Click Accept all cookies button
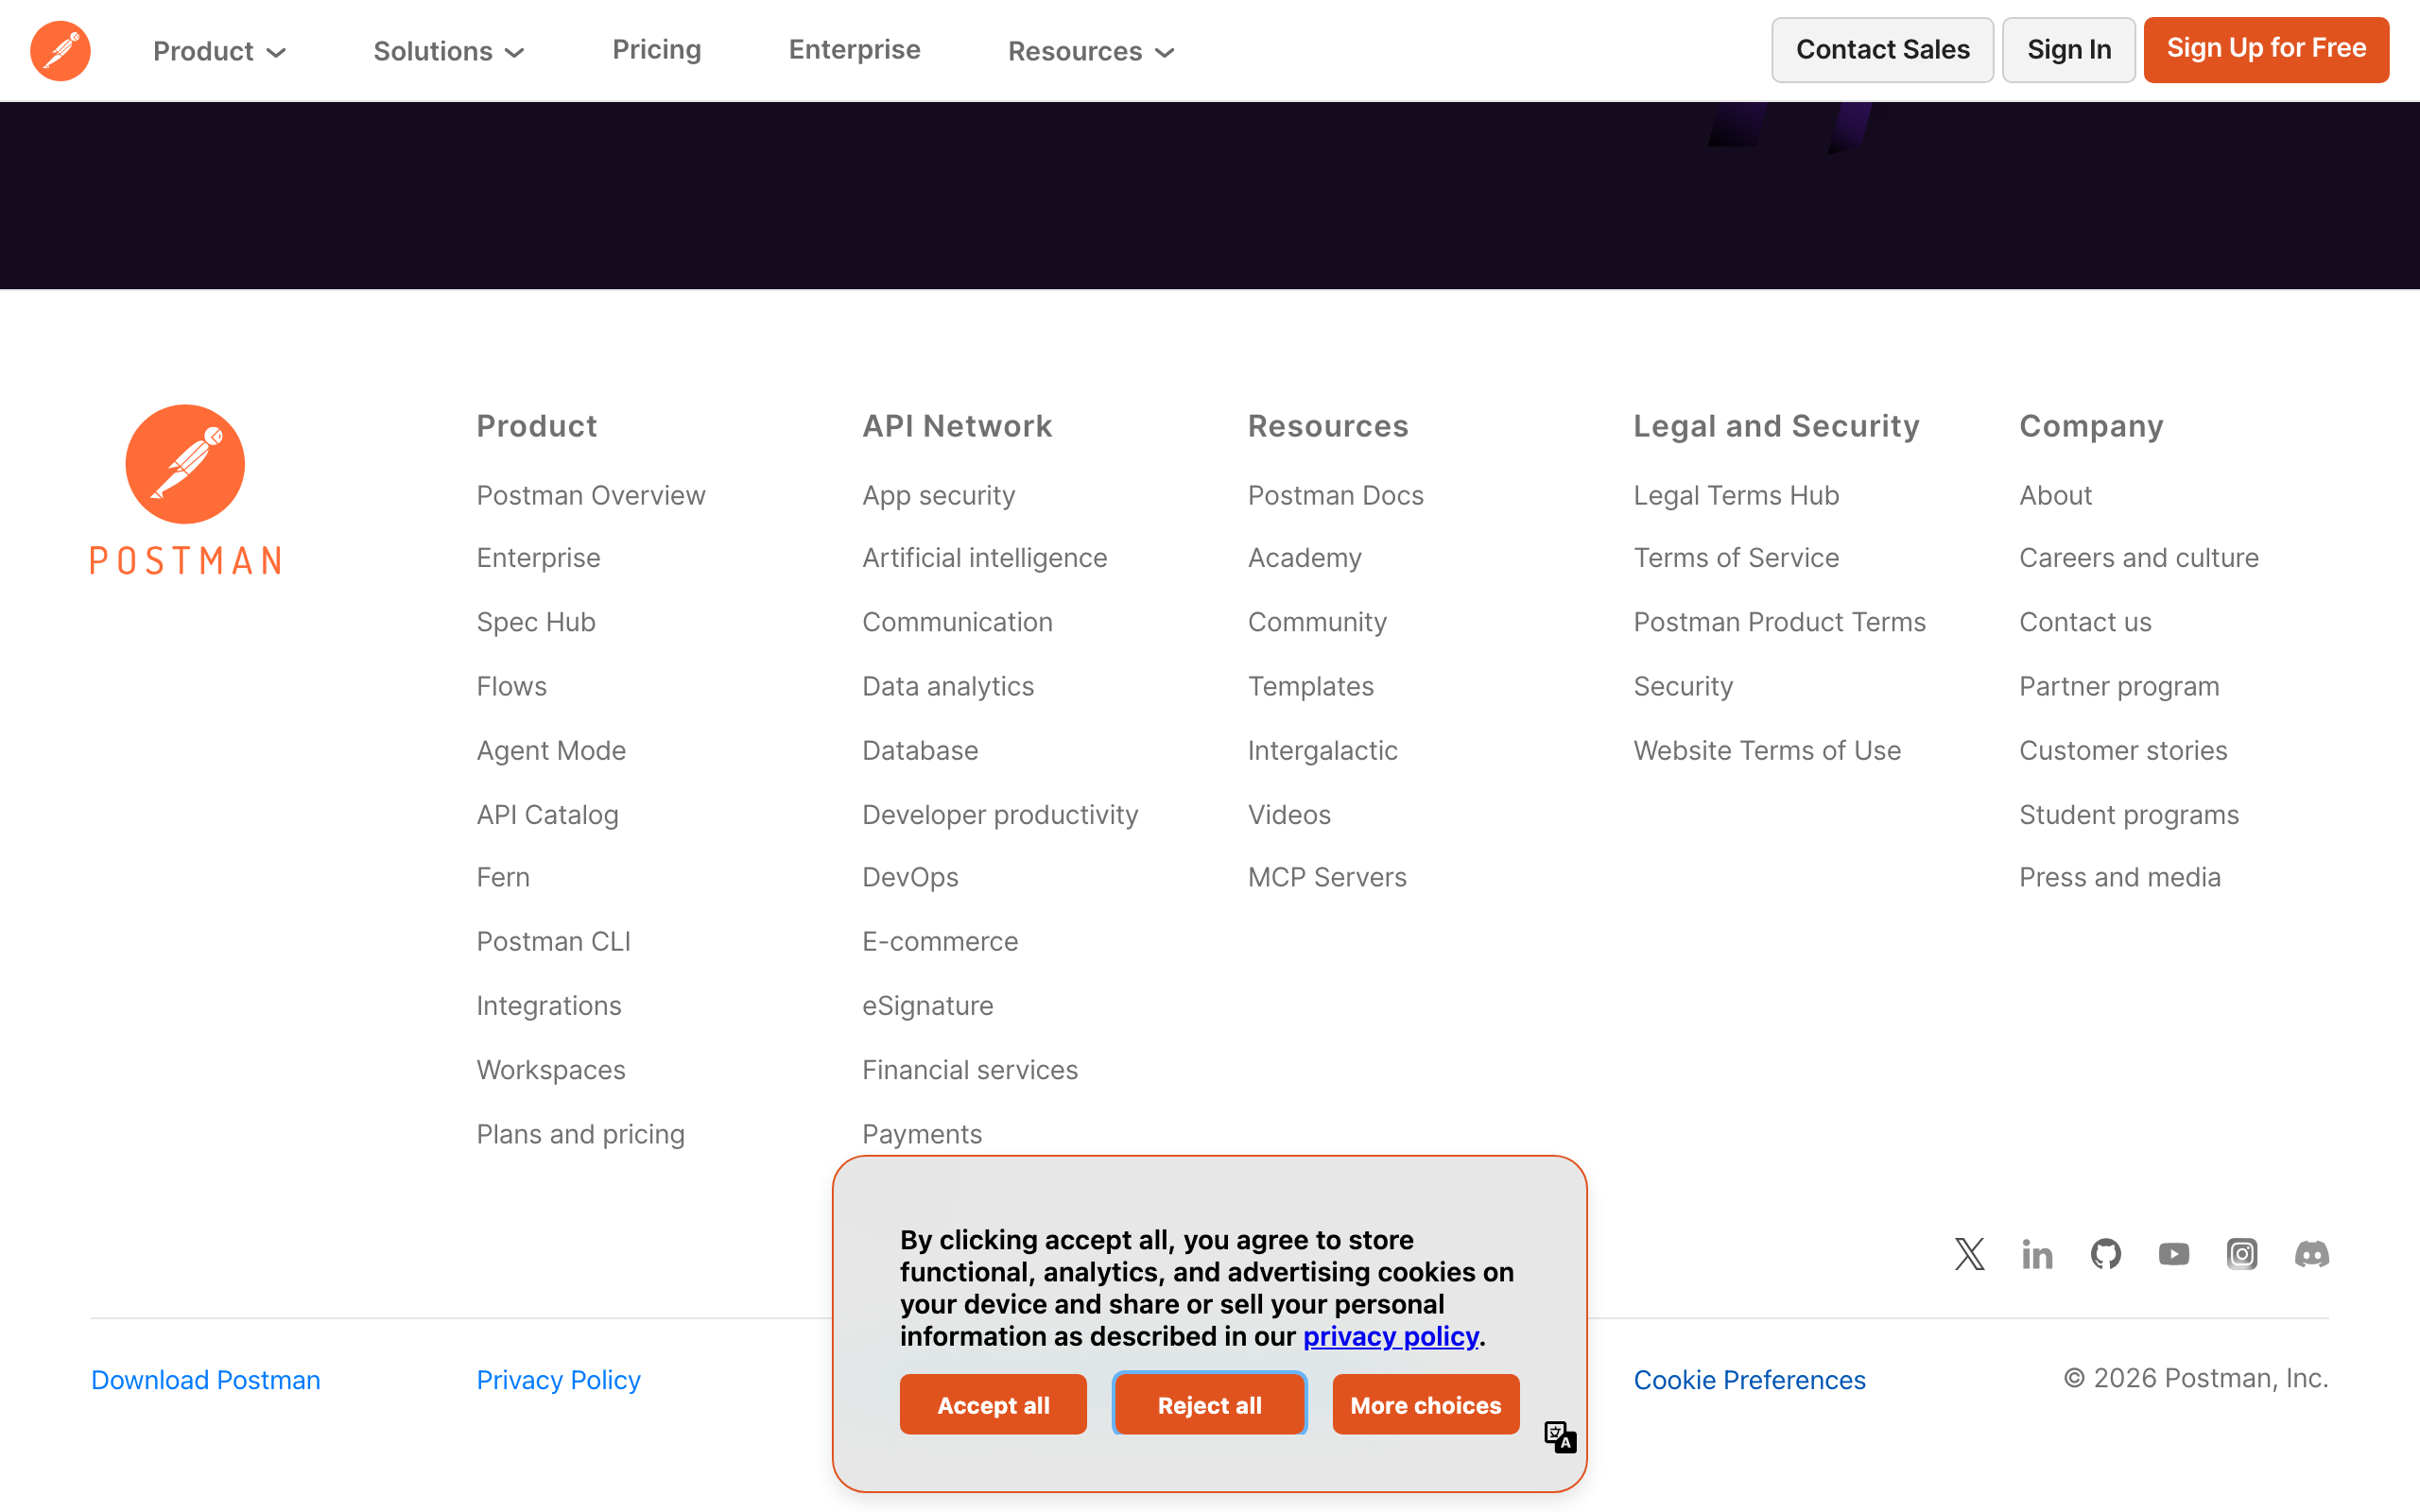 pos(992,1405)
